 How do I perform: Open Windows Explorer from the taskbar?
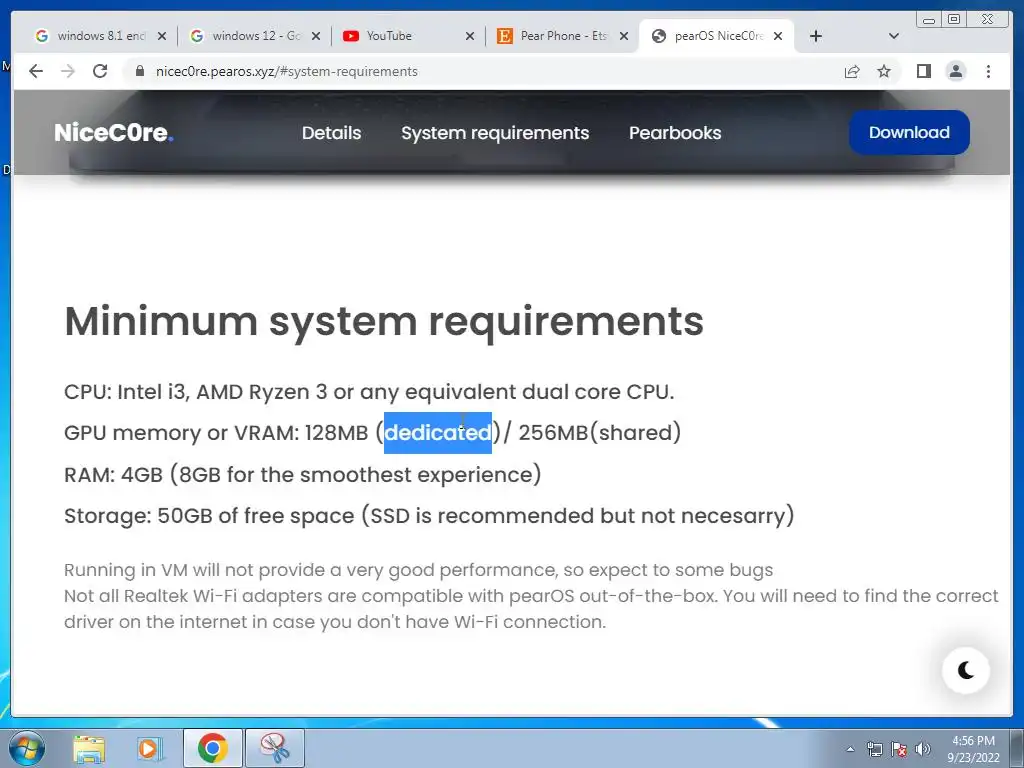(89, 748)
